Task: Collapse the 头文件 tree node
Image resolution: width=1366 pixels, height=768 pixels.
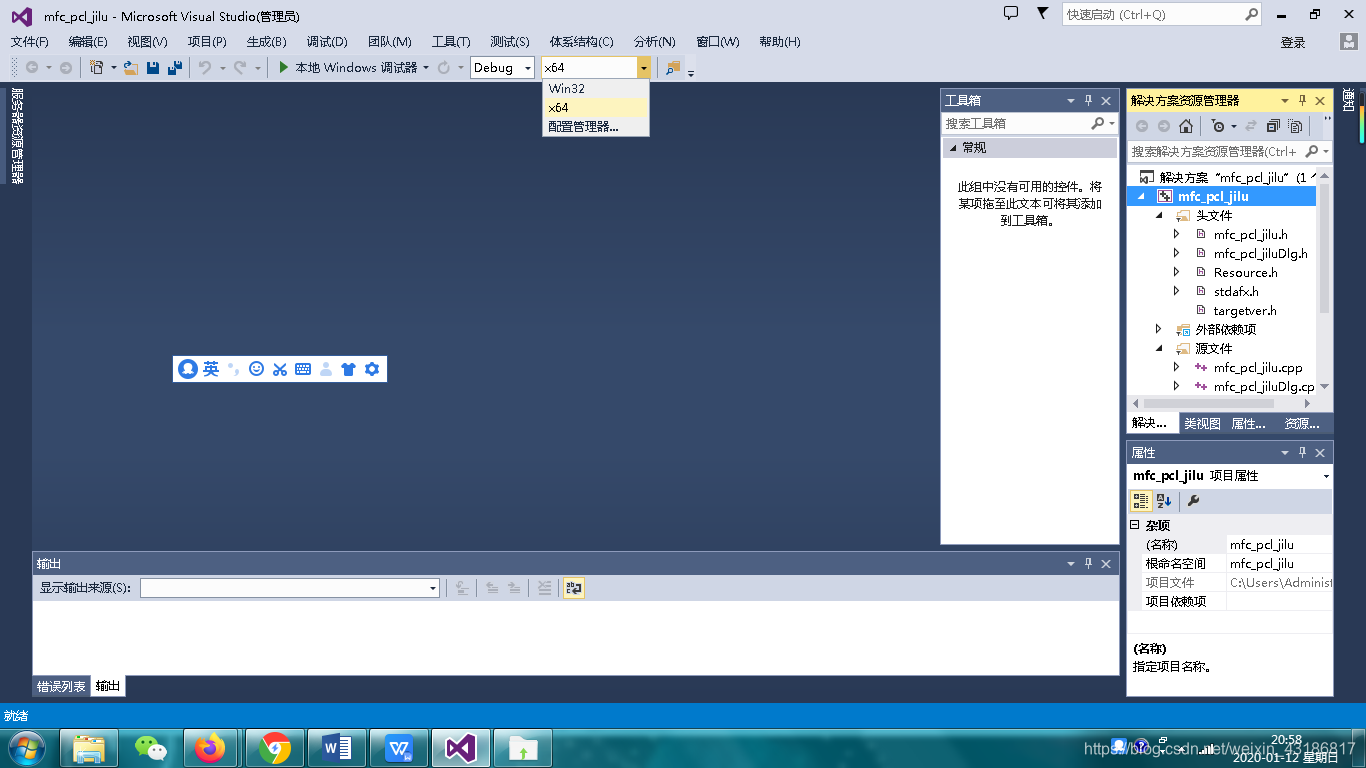Action: tap(1159, 215)
